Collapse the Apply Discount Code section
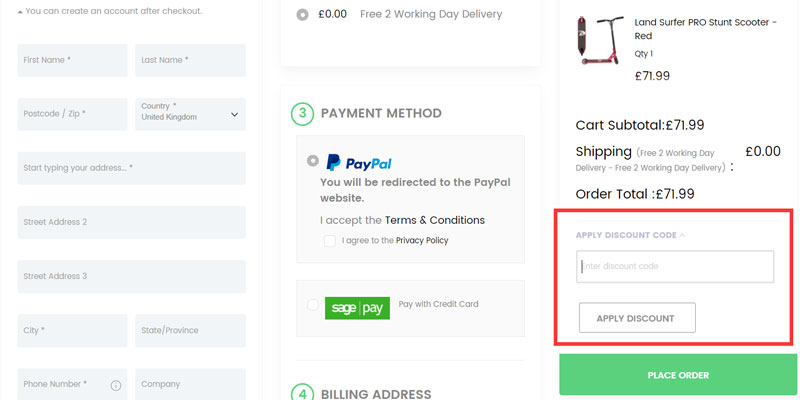The width and height of the screenshot is (800, 400). tap(630, 235)
